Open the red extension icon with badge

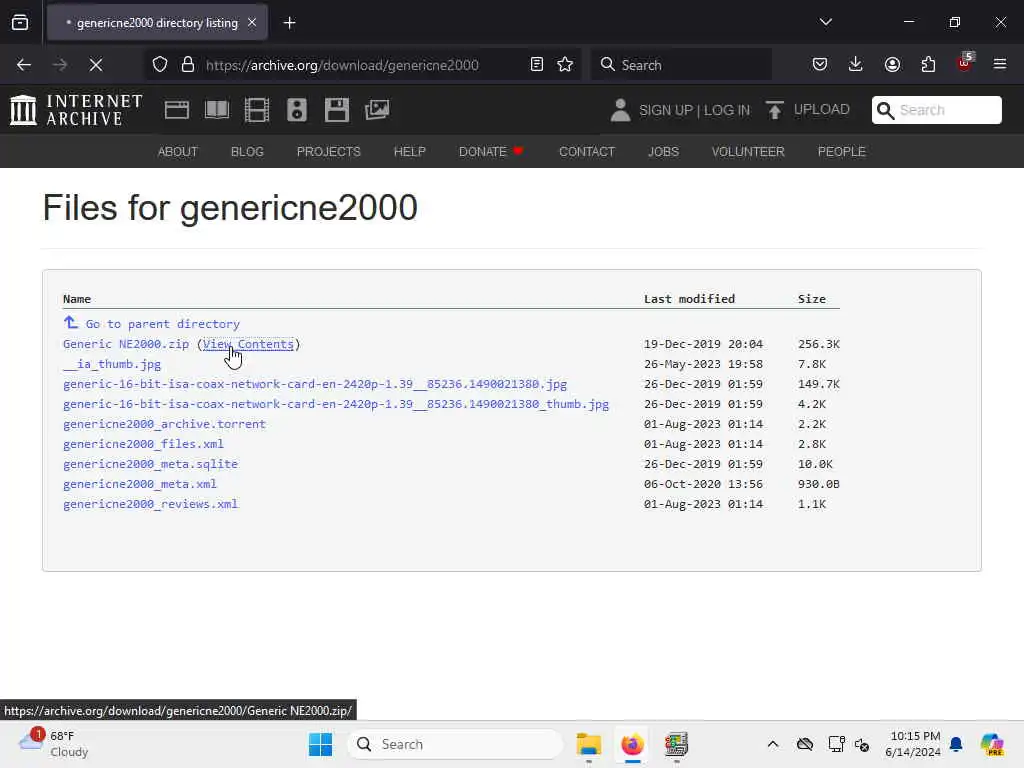click(x=965, y=63)
